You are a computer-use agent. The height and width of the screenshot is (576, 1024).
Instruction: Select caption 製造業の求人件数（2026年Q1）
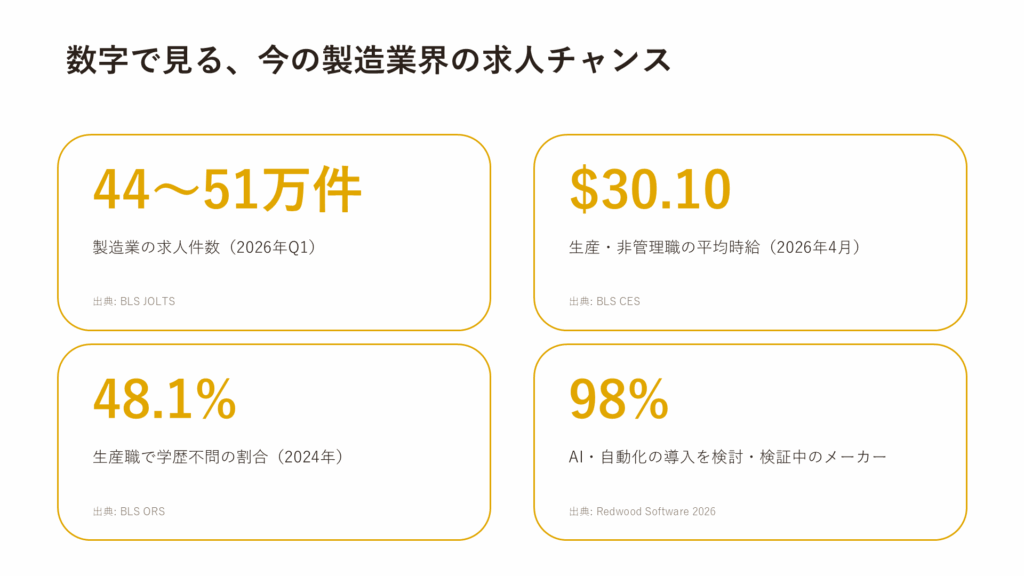205,248
